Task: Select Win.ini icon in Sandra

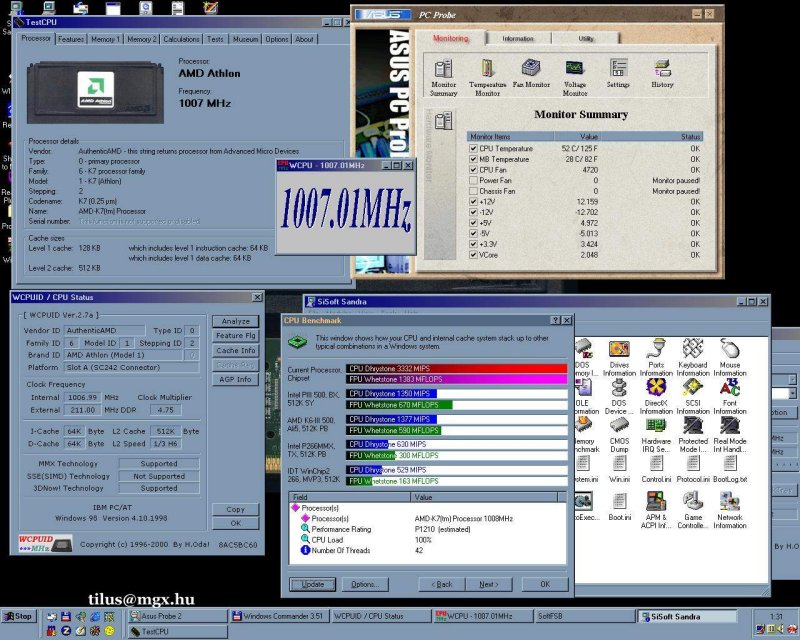Action: (619, 469)
